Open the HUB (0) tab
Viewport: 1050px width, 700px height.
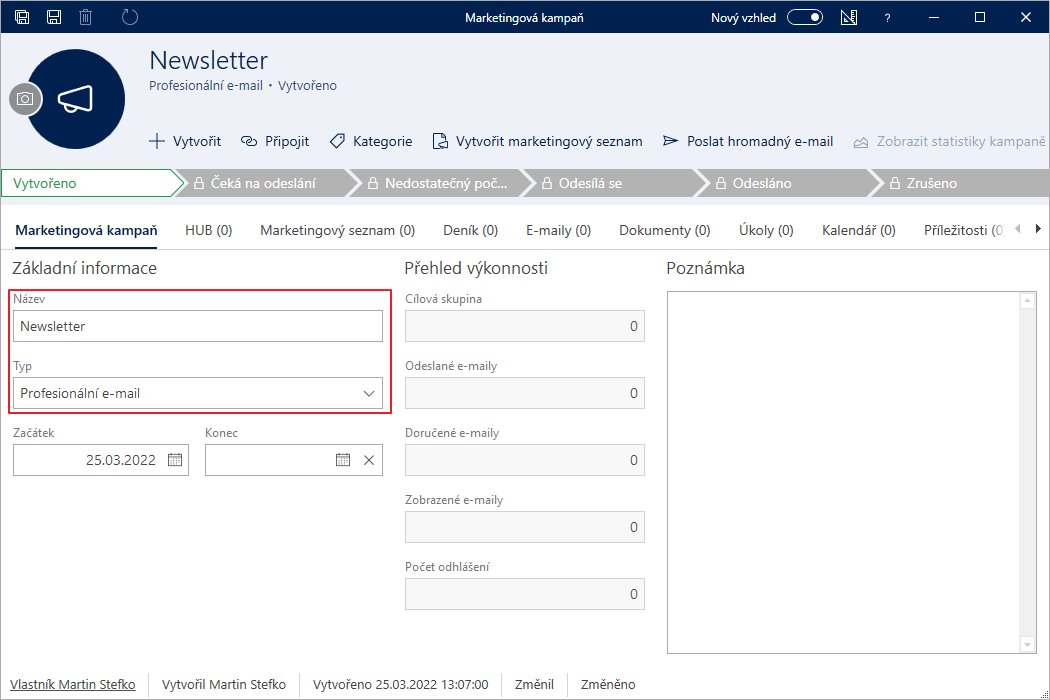tap(209, 230)
